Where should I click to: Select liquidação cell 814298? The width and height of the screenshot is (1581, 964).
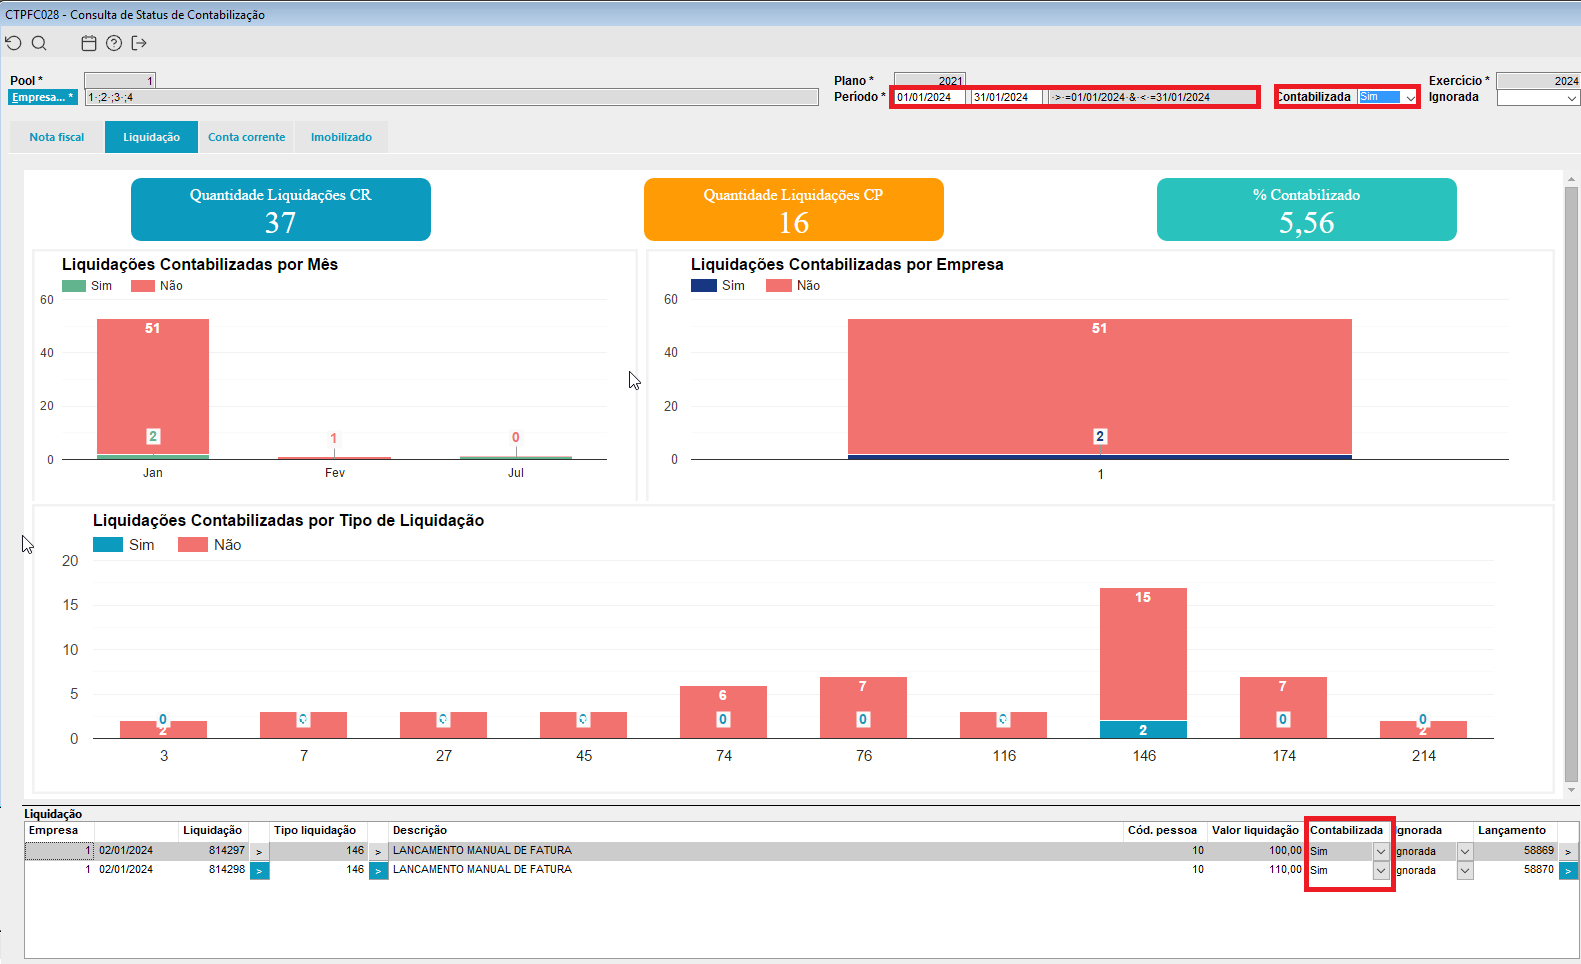[x=213, y=870]
